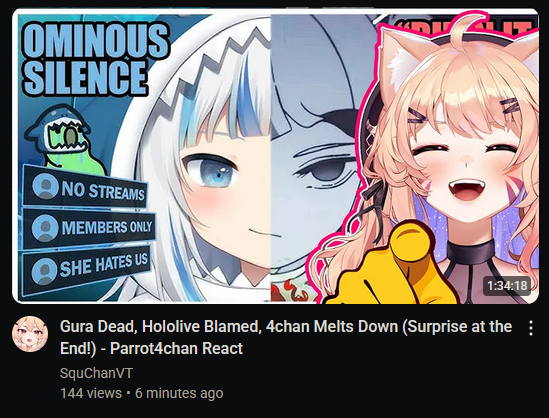Click the profile icon beside MEMBERS ONLY
The height and width of the screenshot is (418, 549).
coord(44,228)
